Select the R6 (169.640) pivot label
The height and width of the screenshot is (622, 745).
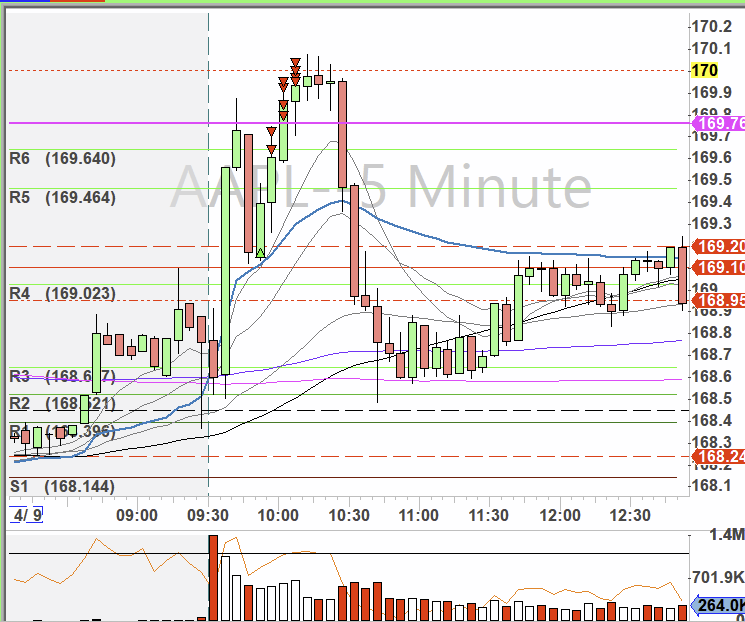(x=63, y=158)
